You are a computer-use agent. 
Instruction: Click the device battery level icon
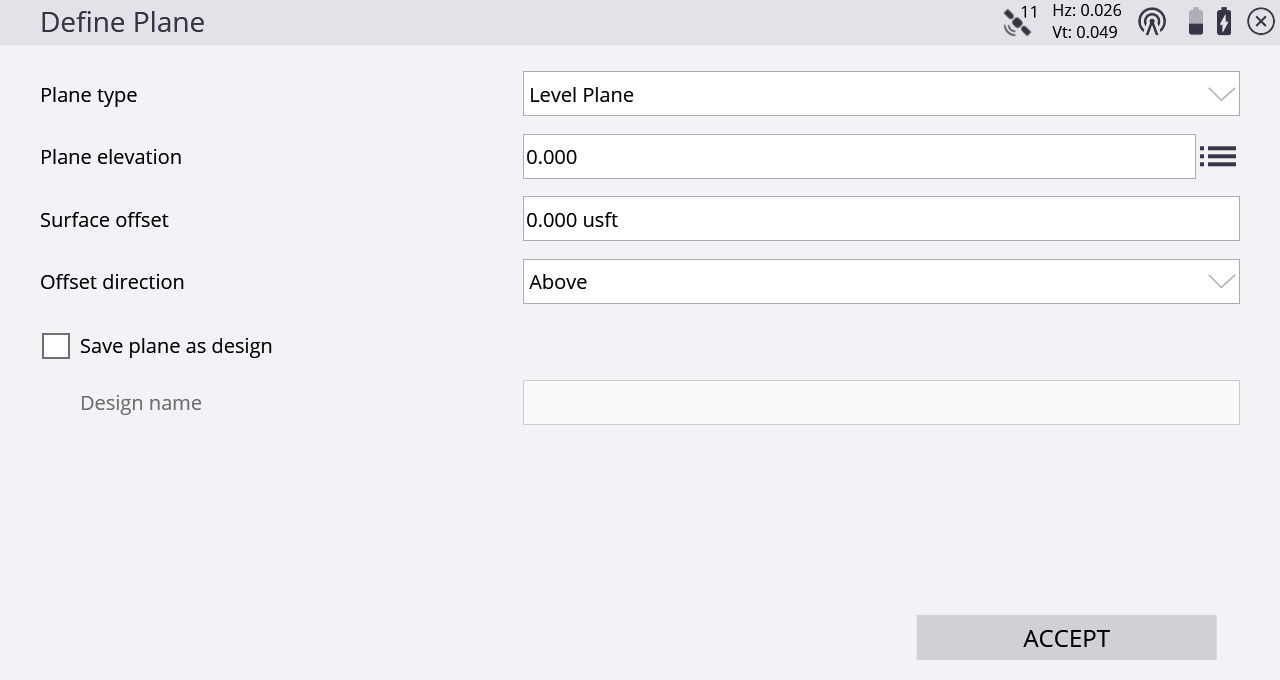[x=1195, y=21]
